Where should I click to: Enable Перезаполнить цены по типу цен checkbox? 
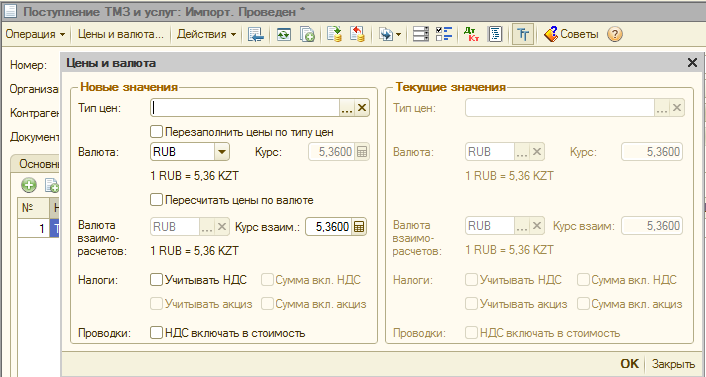tap(156, 132)
